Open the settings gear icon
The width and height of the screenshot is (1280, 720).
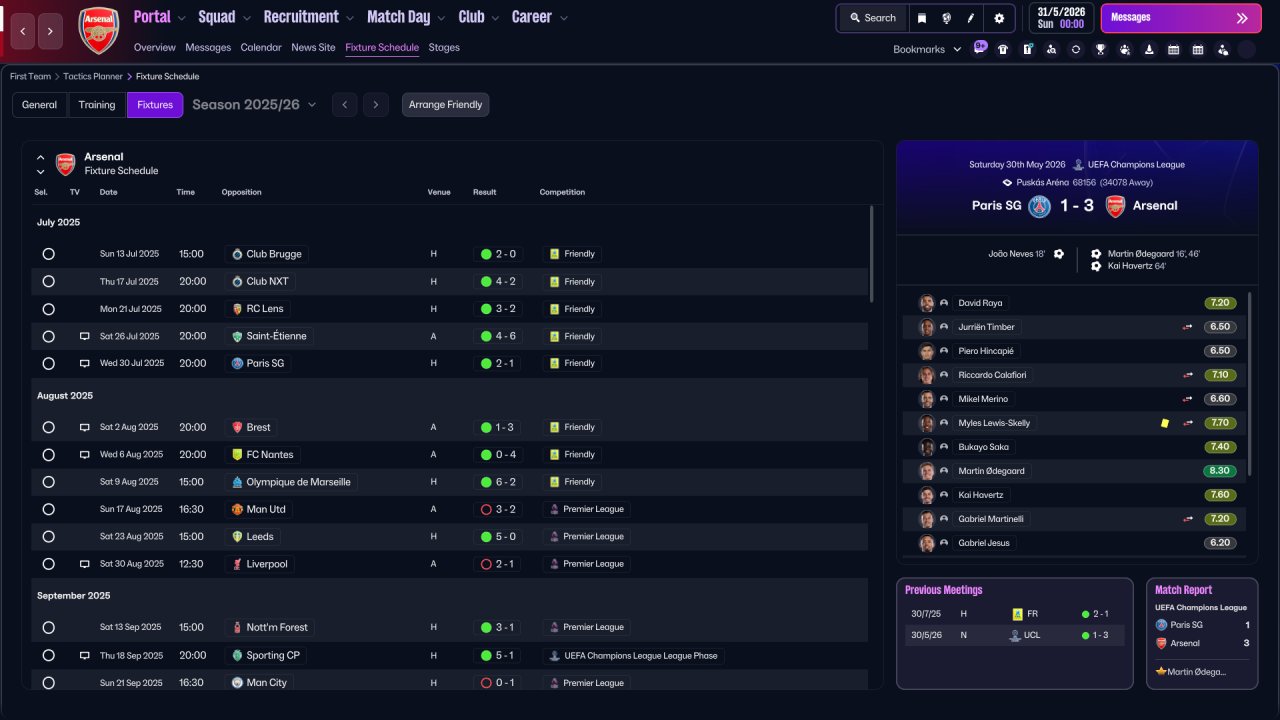point(999,18)
